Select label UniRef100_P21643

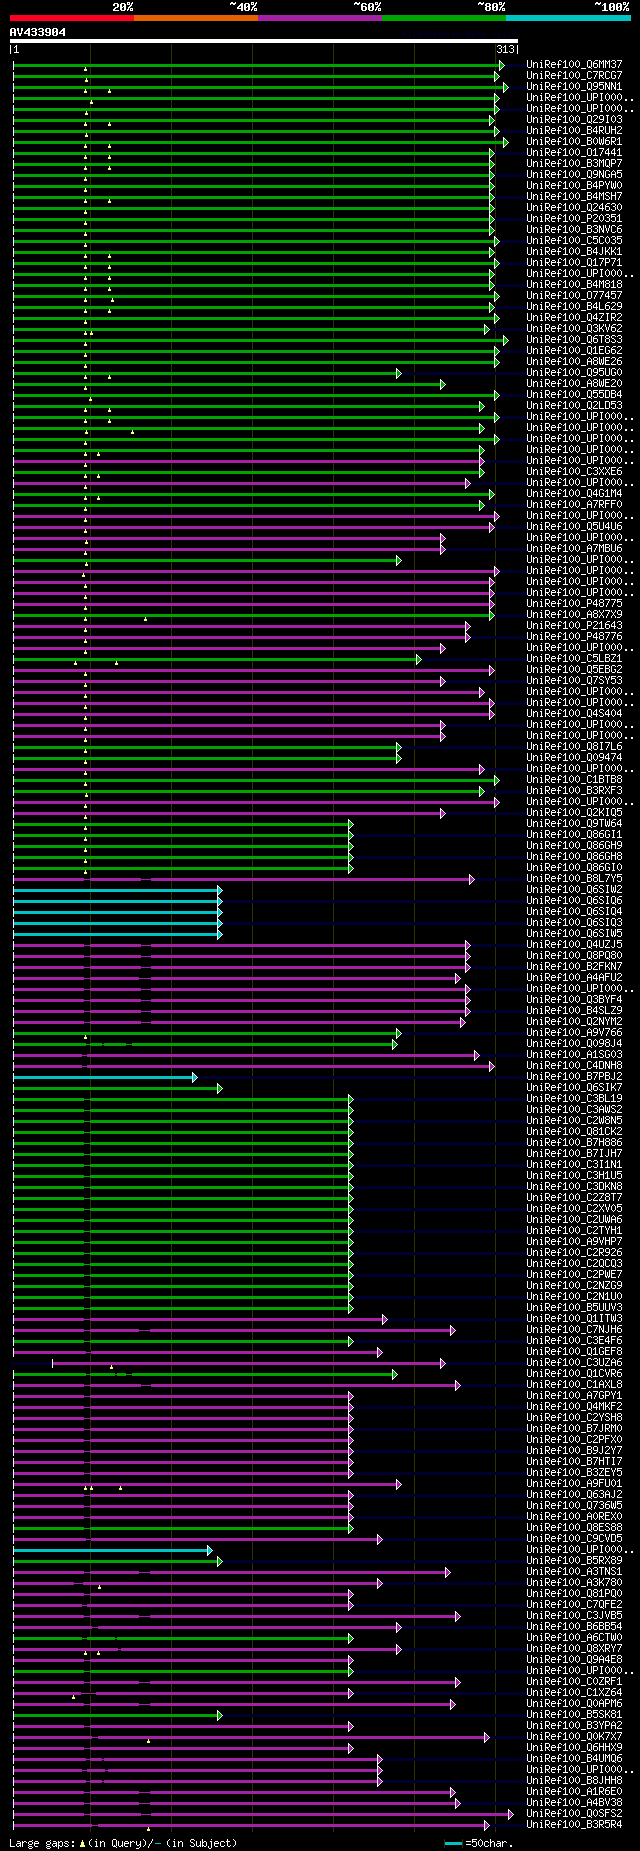tap(574, 626)
